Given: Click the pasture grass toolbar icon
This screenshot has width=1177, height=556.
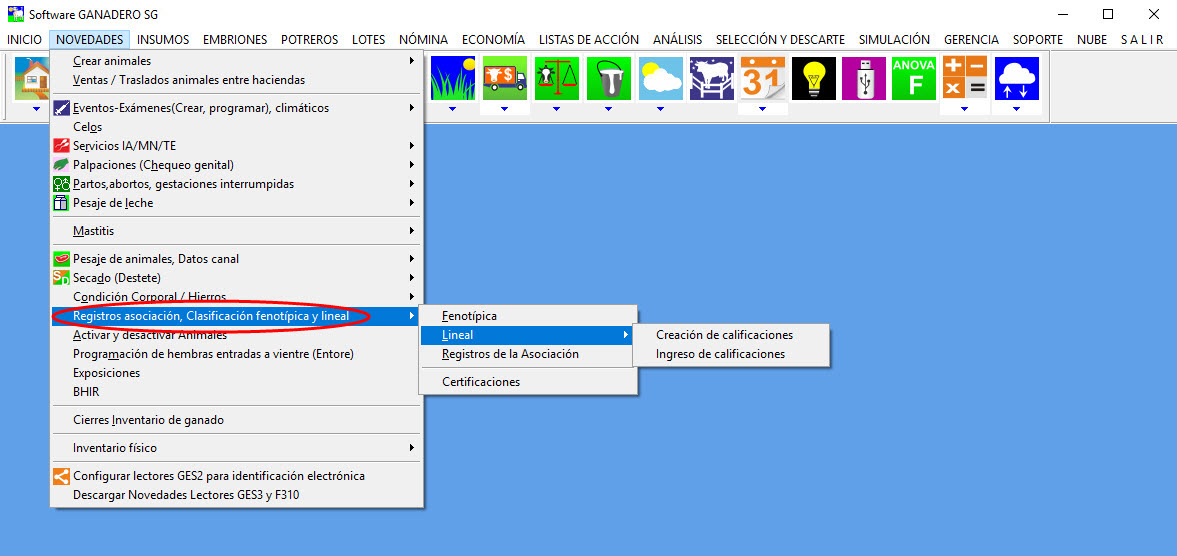Looking at the screenshot, I should pos(452,78).
